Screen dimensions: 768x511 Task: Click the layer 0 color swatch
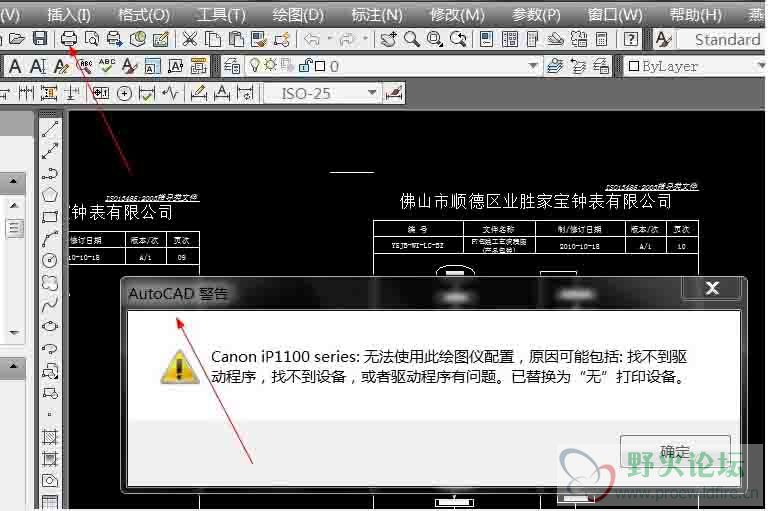coord(320,66)
